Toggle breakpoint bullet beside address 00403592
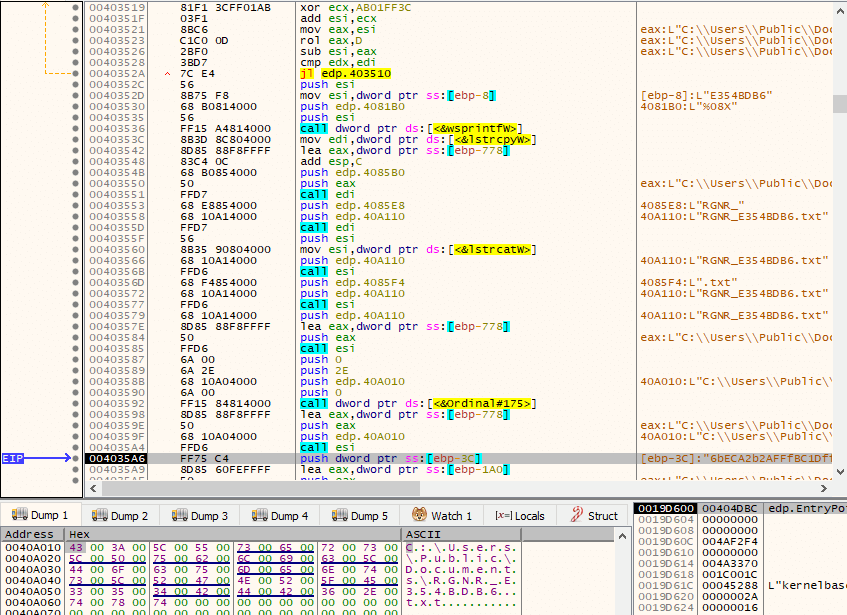This screenshot has width=847, height=615. [x=75, y=403]
